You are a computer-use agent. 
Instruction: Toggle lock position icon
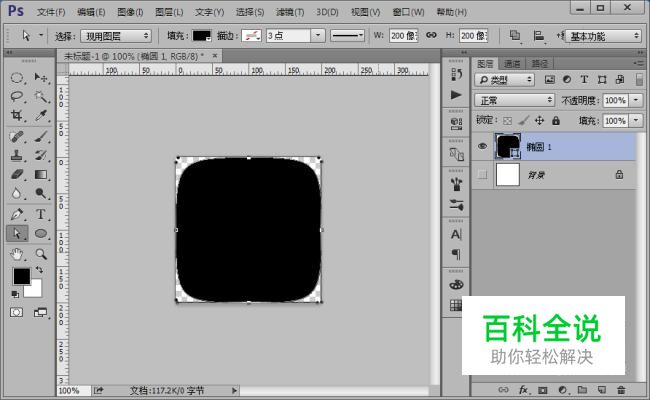[539, 121]
